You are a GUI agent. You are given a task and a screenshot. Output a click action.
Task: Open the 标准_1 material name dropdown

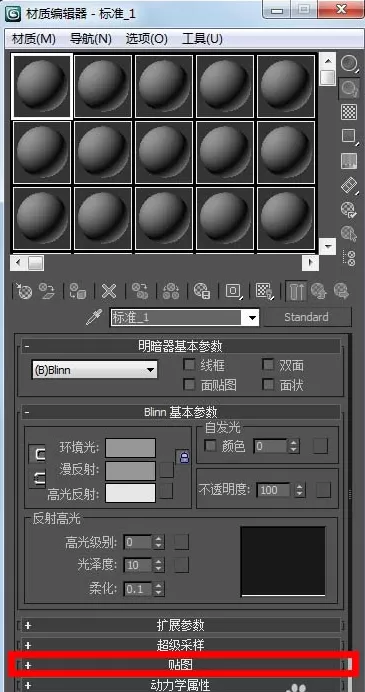pos(253,317)
